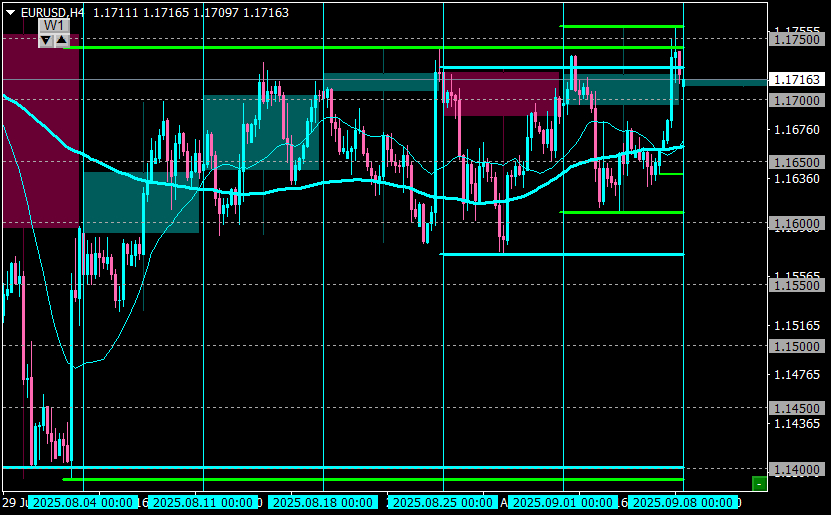Select the 2025.08.04 00:00 date marker
Image resolution: width=831 pixels, height=515 pixels.
pyautogui.click(x=83, y=502)
